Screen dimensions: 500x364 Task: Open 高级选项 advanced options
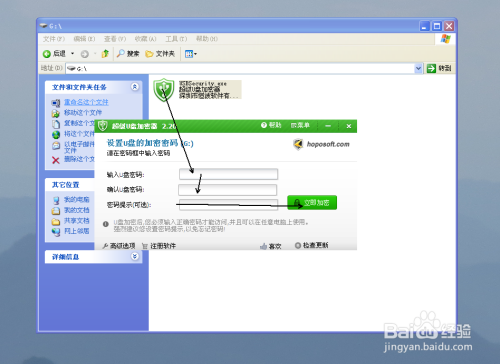tap(119, 246)
